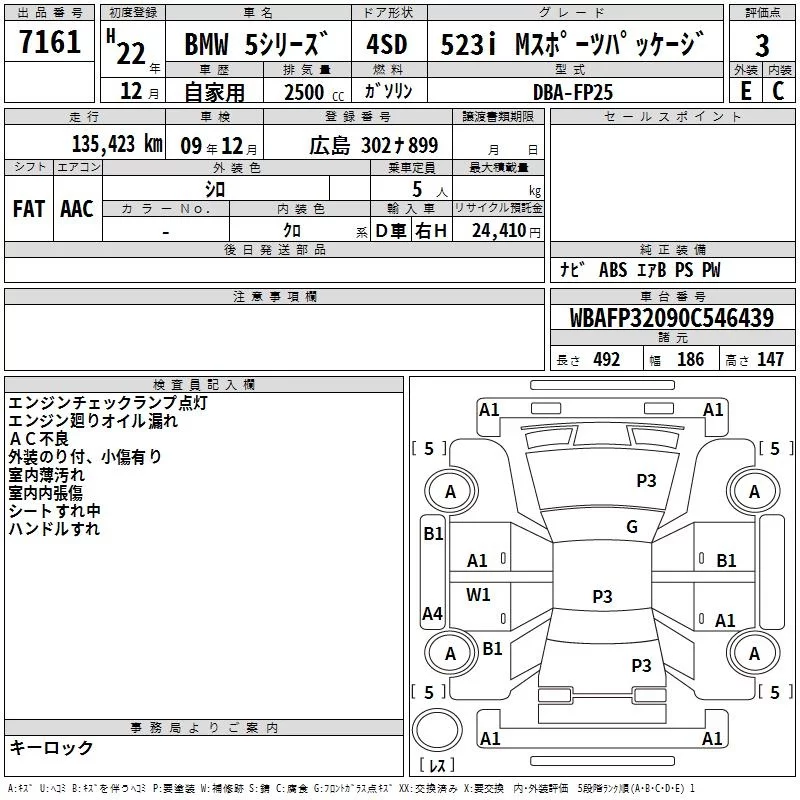Click the A4 mark on the diagram

(x=433, y=613)
